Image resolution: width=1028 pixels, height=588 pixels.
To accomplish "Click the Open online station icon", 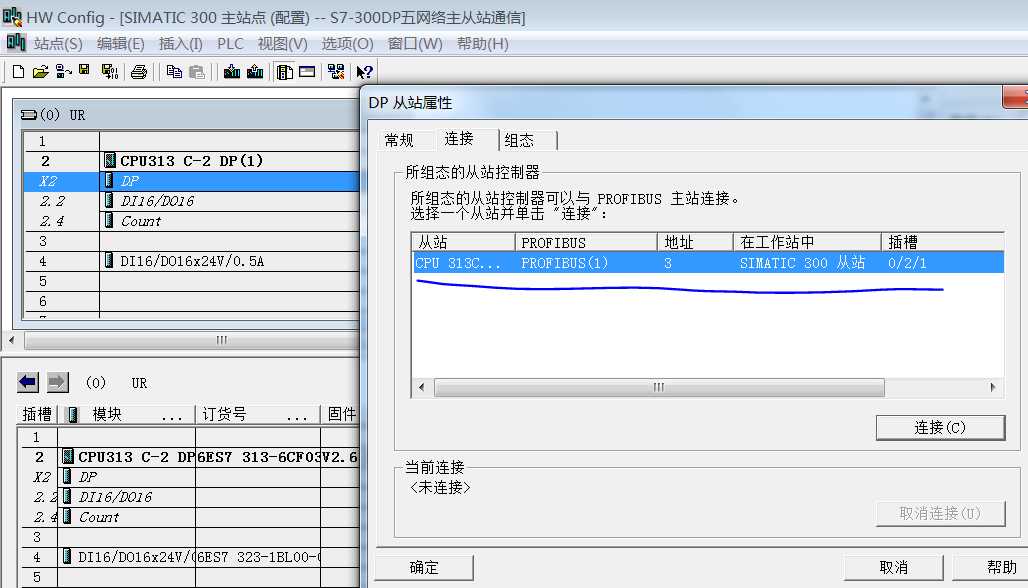I will (63, 71).
